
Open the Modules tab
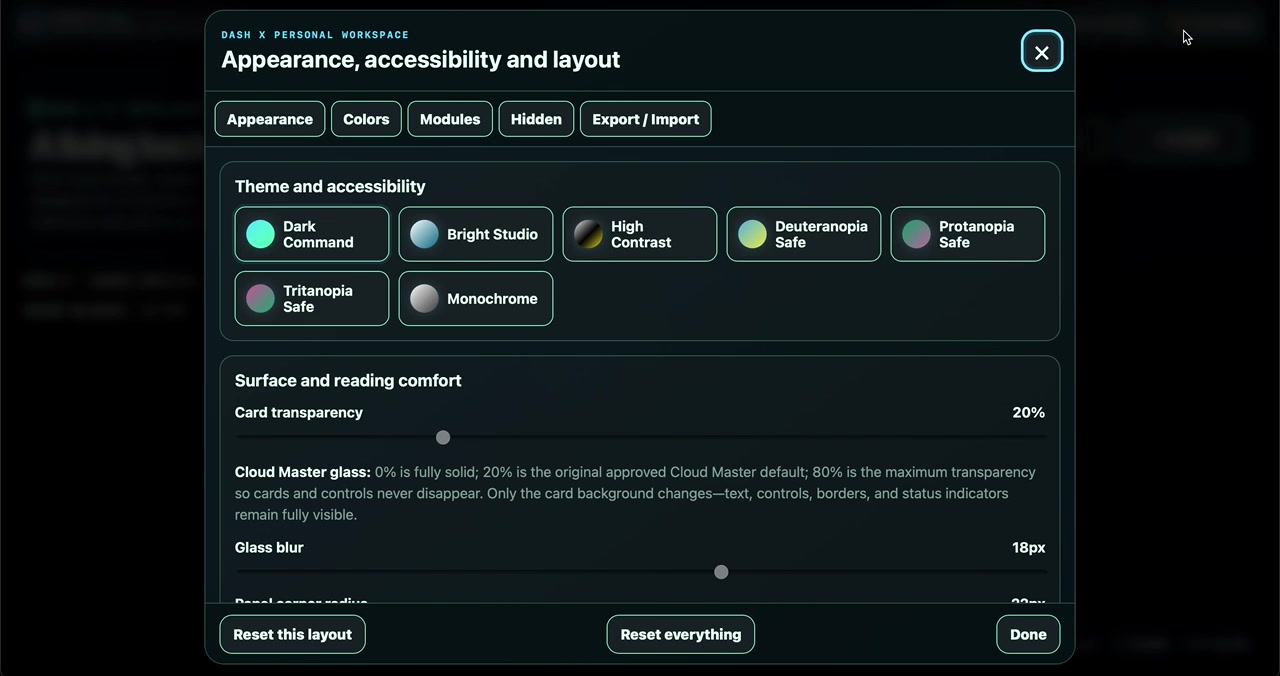pyautogui.click(x=450, y=119)
